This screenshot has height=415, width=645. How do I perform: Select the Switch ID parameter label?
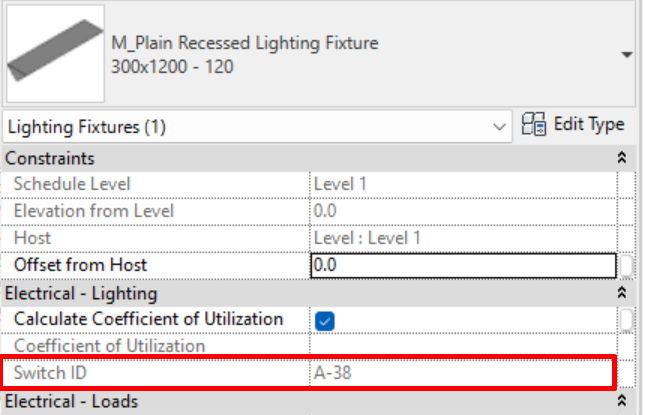[50, 373]
